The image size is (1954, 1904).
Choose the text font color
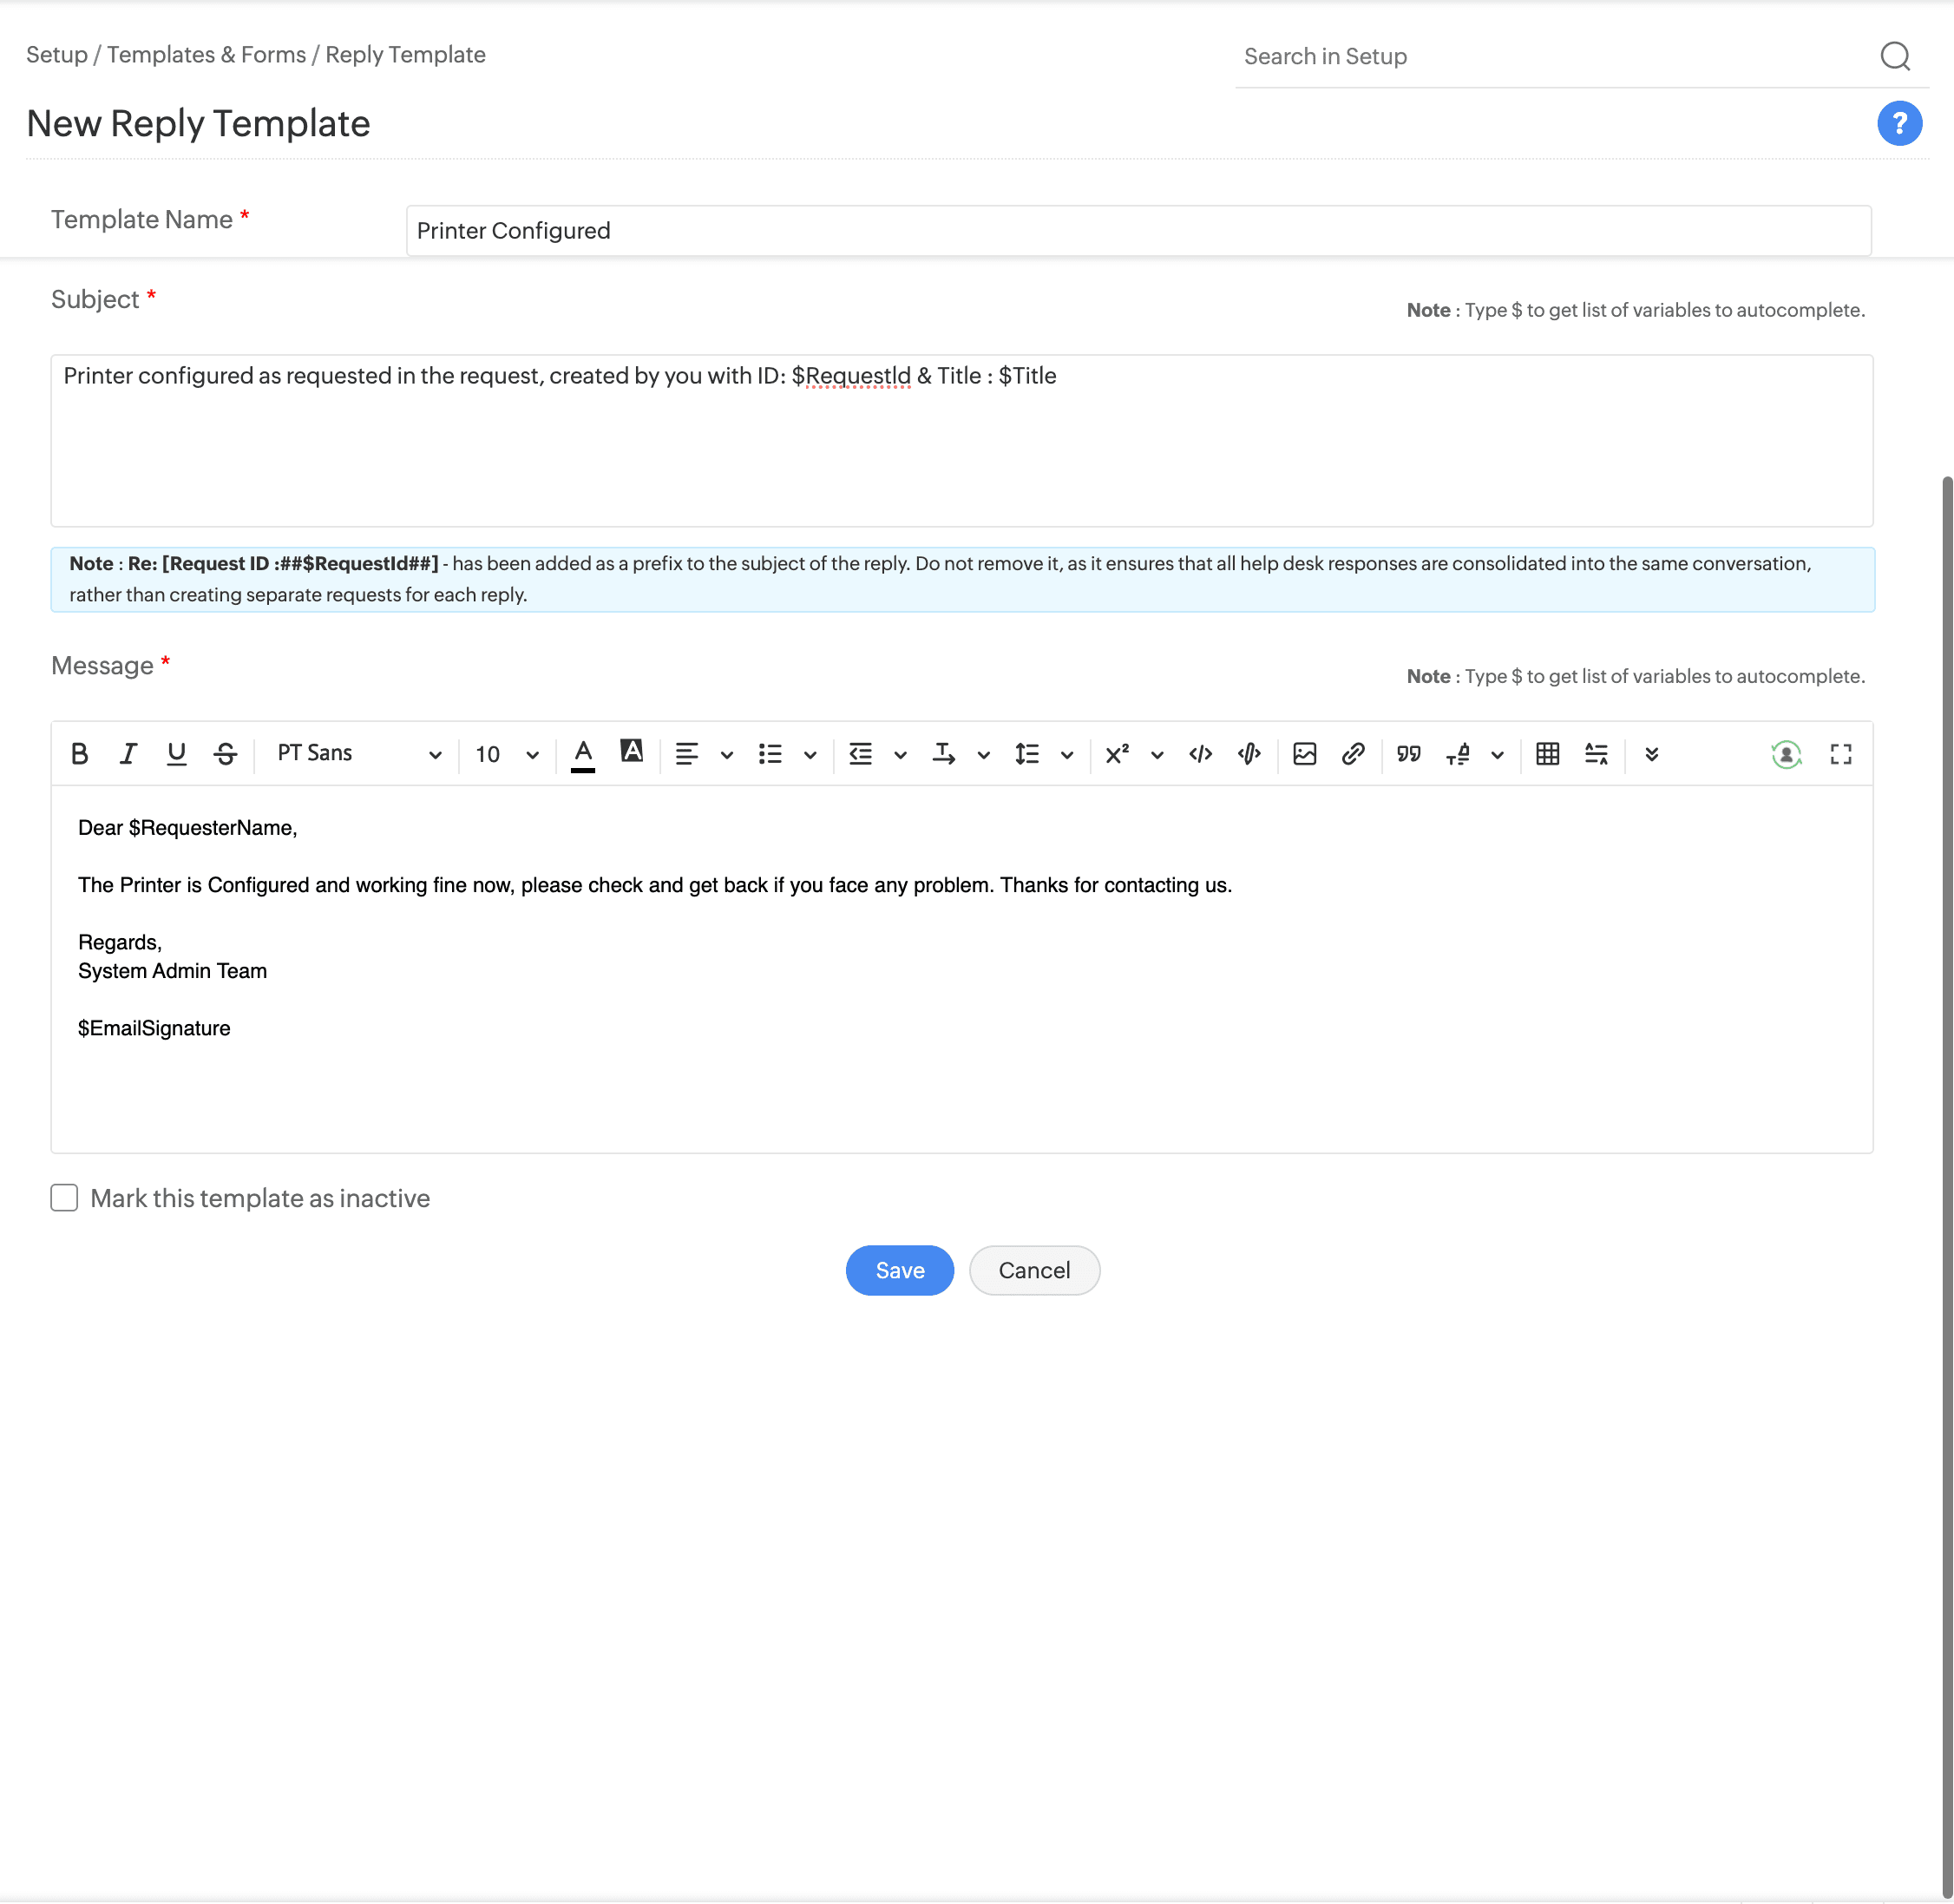[x=583, y=754]
